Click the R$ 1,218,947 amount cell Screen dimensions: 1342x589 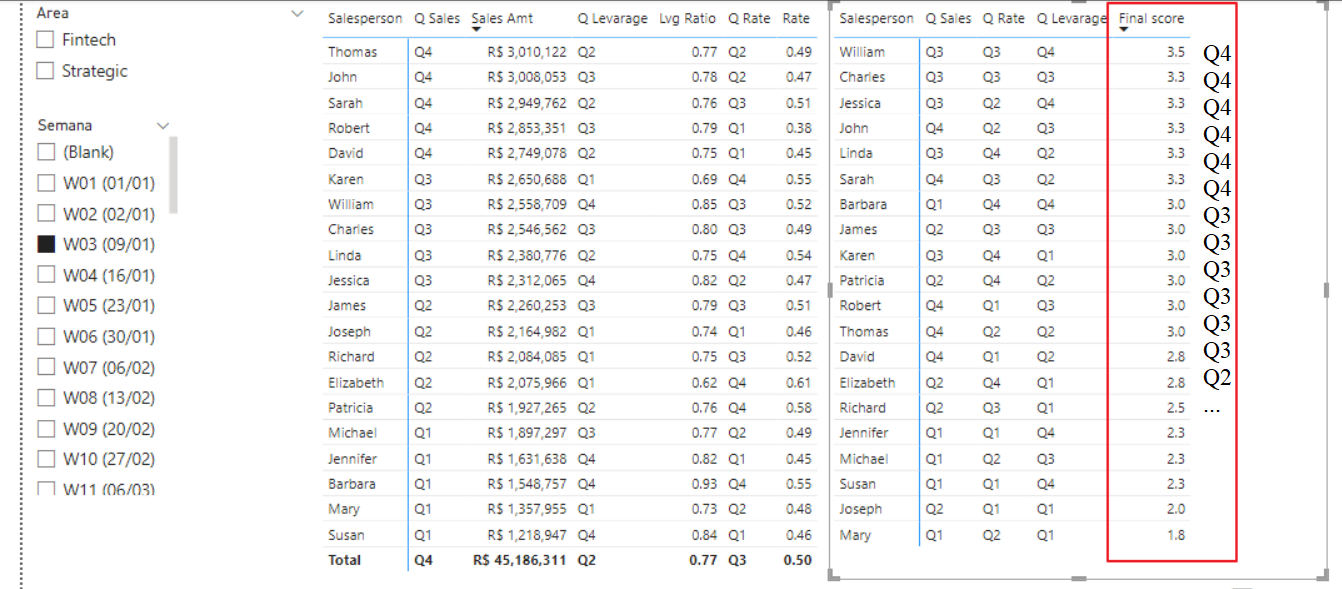click(x=527, y=535)
